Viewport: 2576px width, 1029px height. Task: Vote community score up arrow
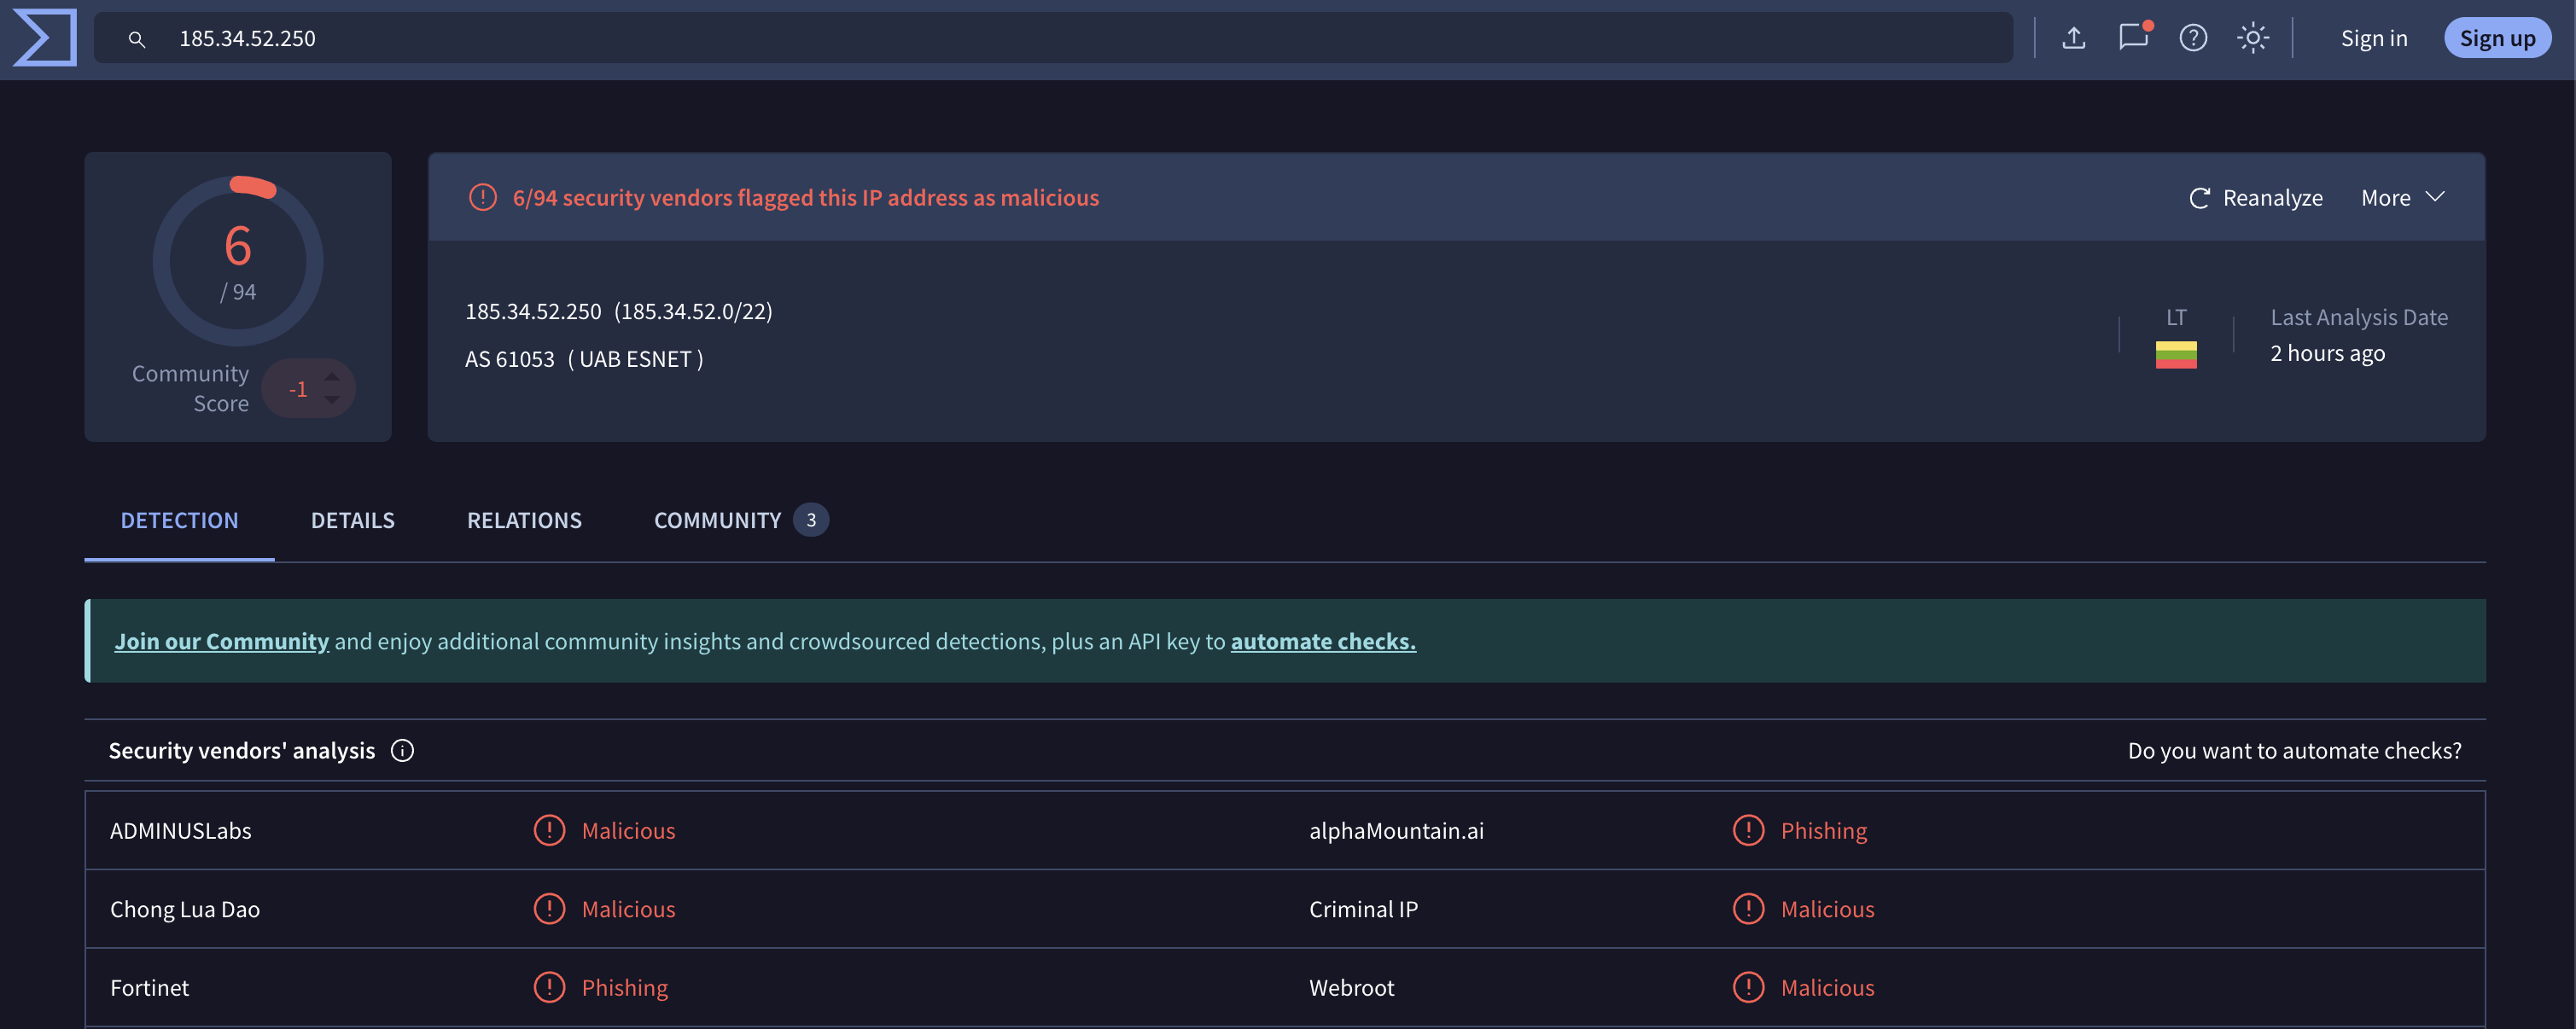[x=332, y=376]
